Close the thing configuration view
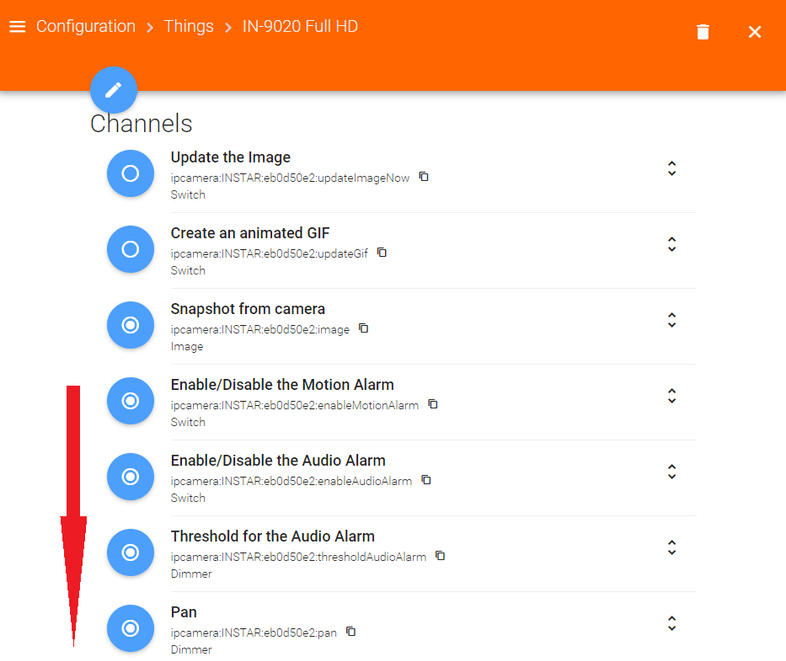The width and height of the screenshot is (786, 661). coord(755,32)
